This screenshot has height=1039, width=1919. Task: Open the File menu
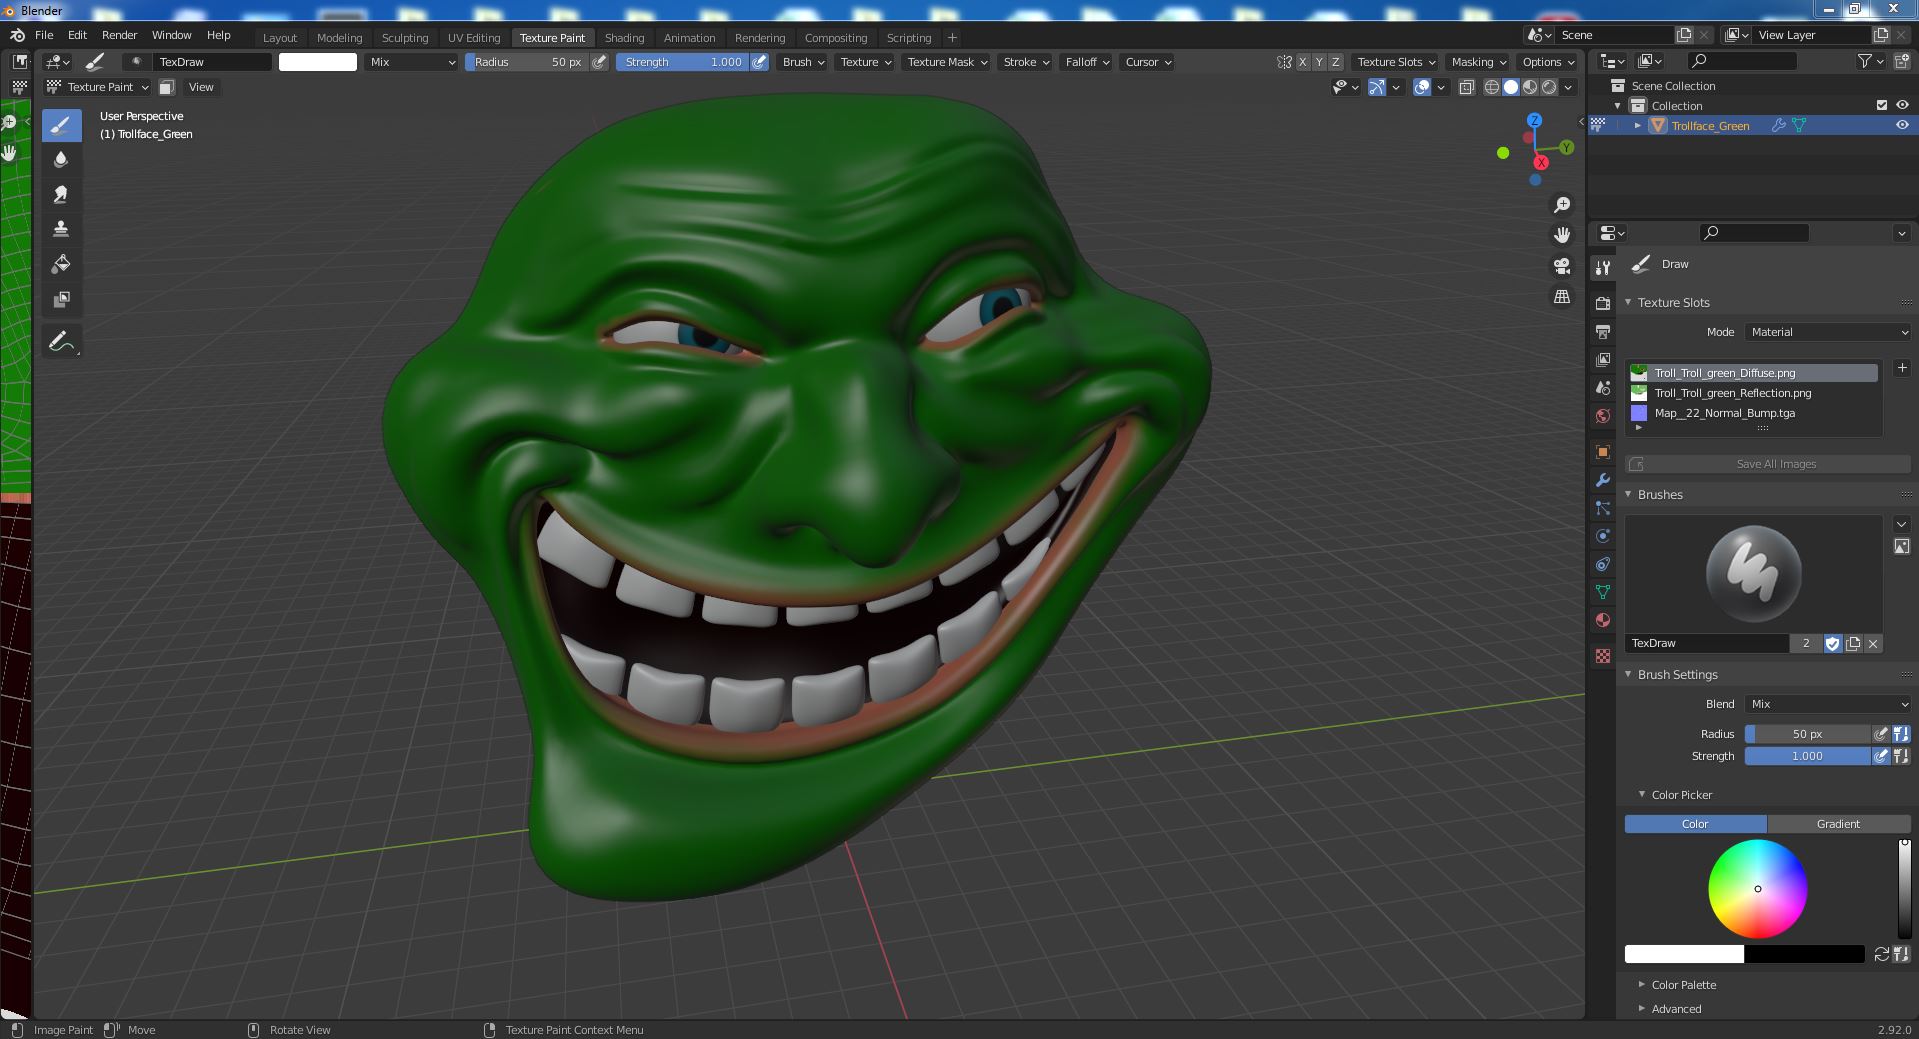pyautogui.click(x=44, y=35)
